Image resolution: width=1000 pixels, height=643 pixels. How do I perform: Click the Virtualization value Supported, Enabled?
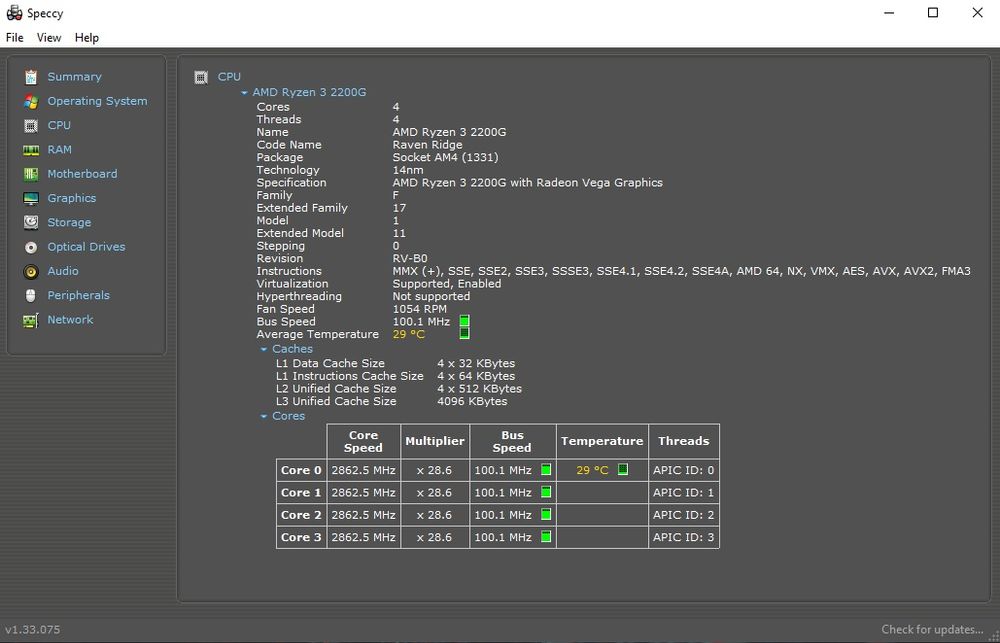click(x=446, y=283)
